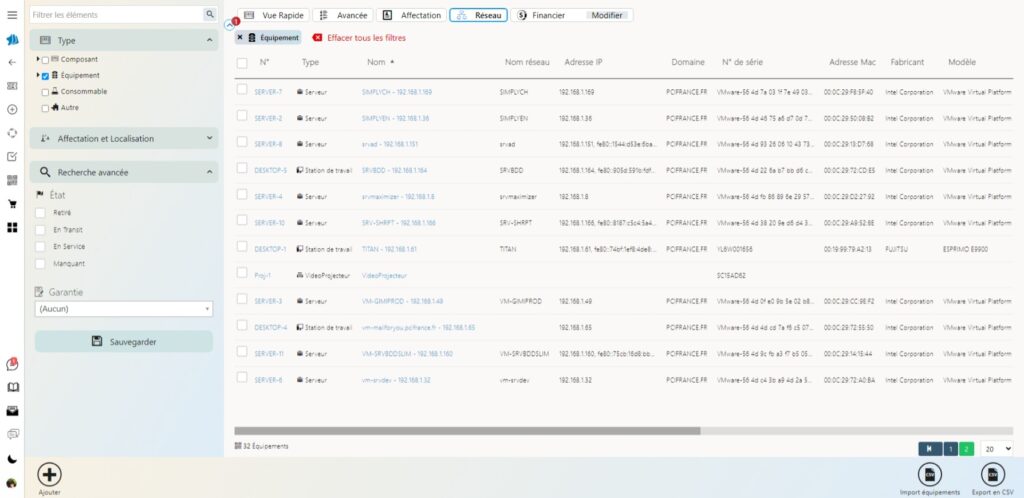Click the shopping cart icon in sidebar

12,204
